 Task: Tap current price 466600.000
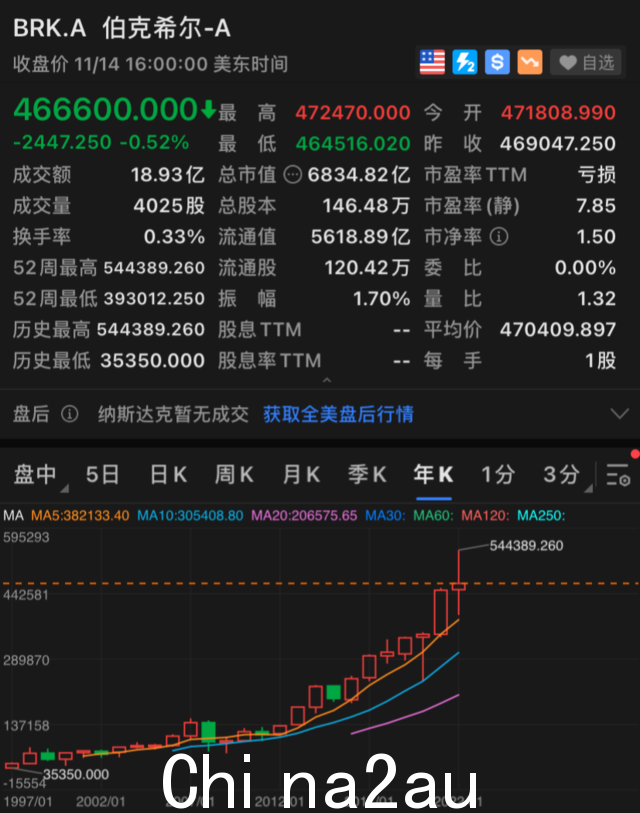click(105, 109)
